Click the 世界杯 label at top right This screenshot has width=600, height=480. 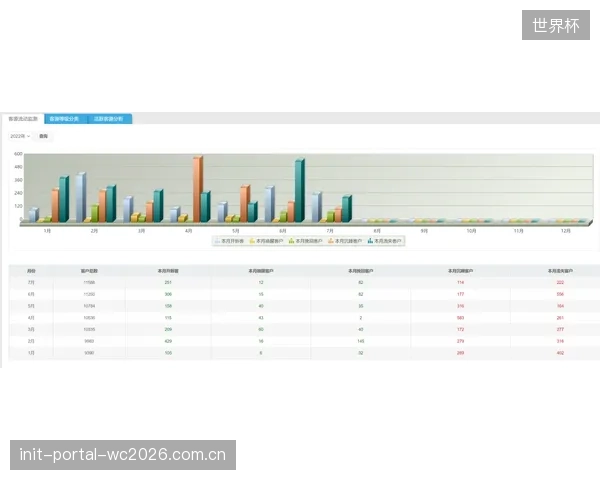(x=556, y=25)
